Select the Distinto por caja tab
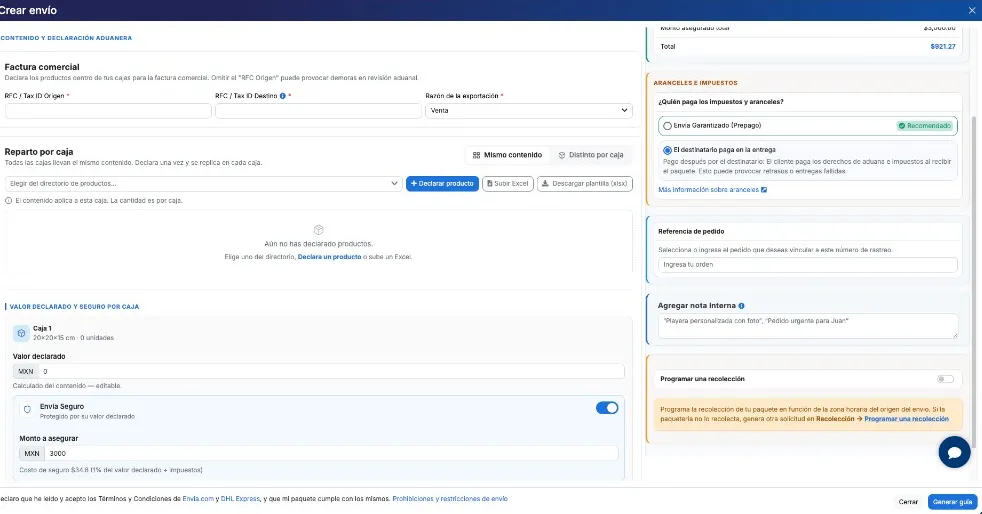This screenshot has width=982, height=514. click(591, 155)
